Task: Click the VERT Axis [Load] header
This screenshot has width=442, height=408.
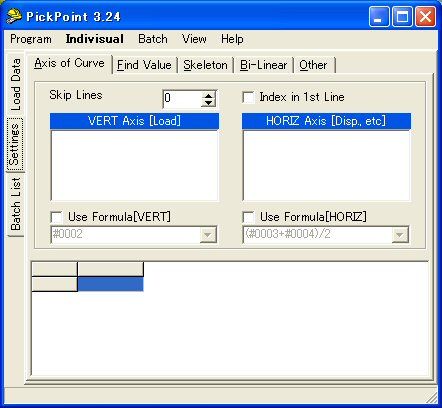Action: (134, 121)
